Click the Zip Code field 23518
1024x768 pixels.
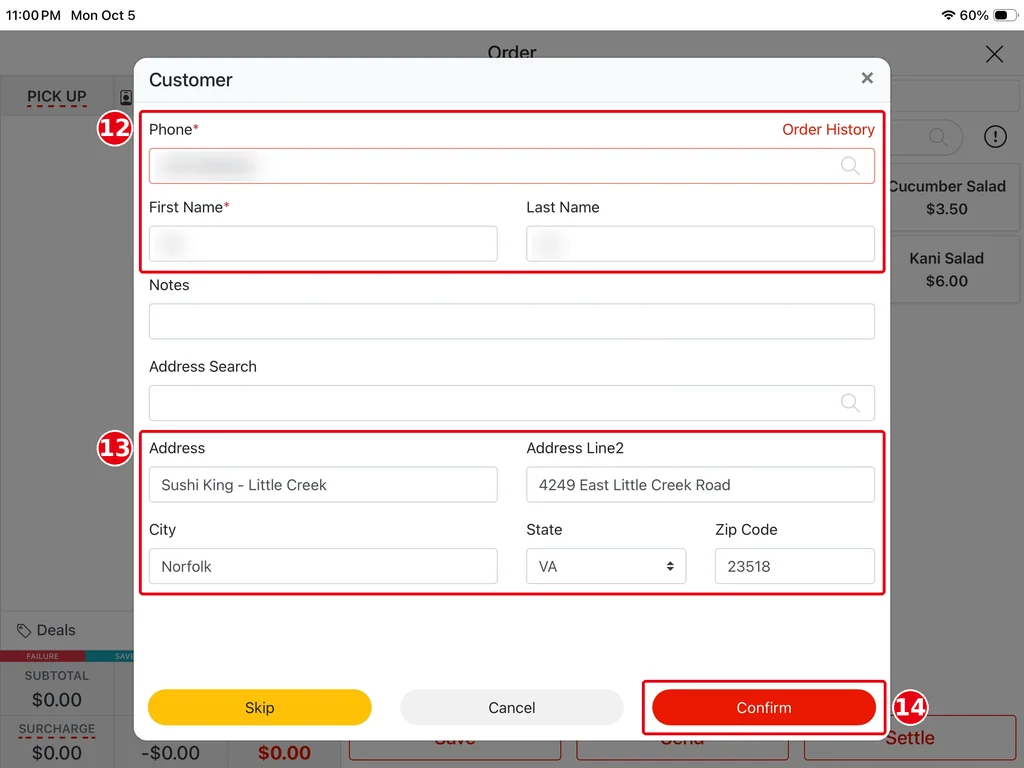pyautogui.click(x=794, y=566)
